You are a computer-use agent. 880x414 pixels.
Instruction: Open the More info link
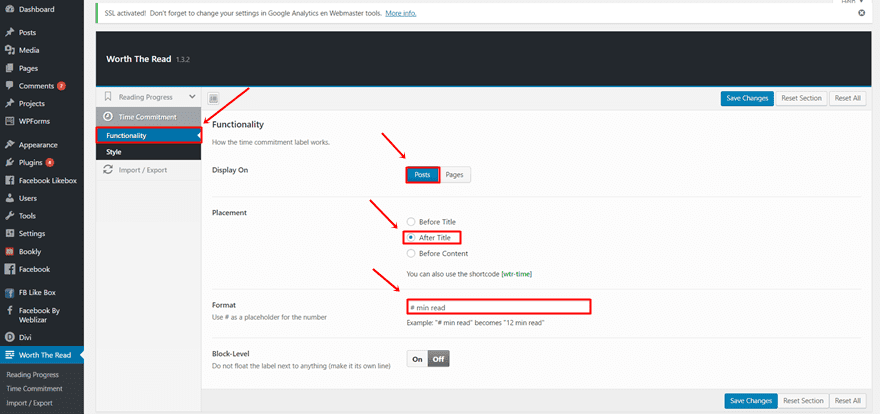(x=401, y=13)
